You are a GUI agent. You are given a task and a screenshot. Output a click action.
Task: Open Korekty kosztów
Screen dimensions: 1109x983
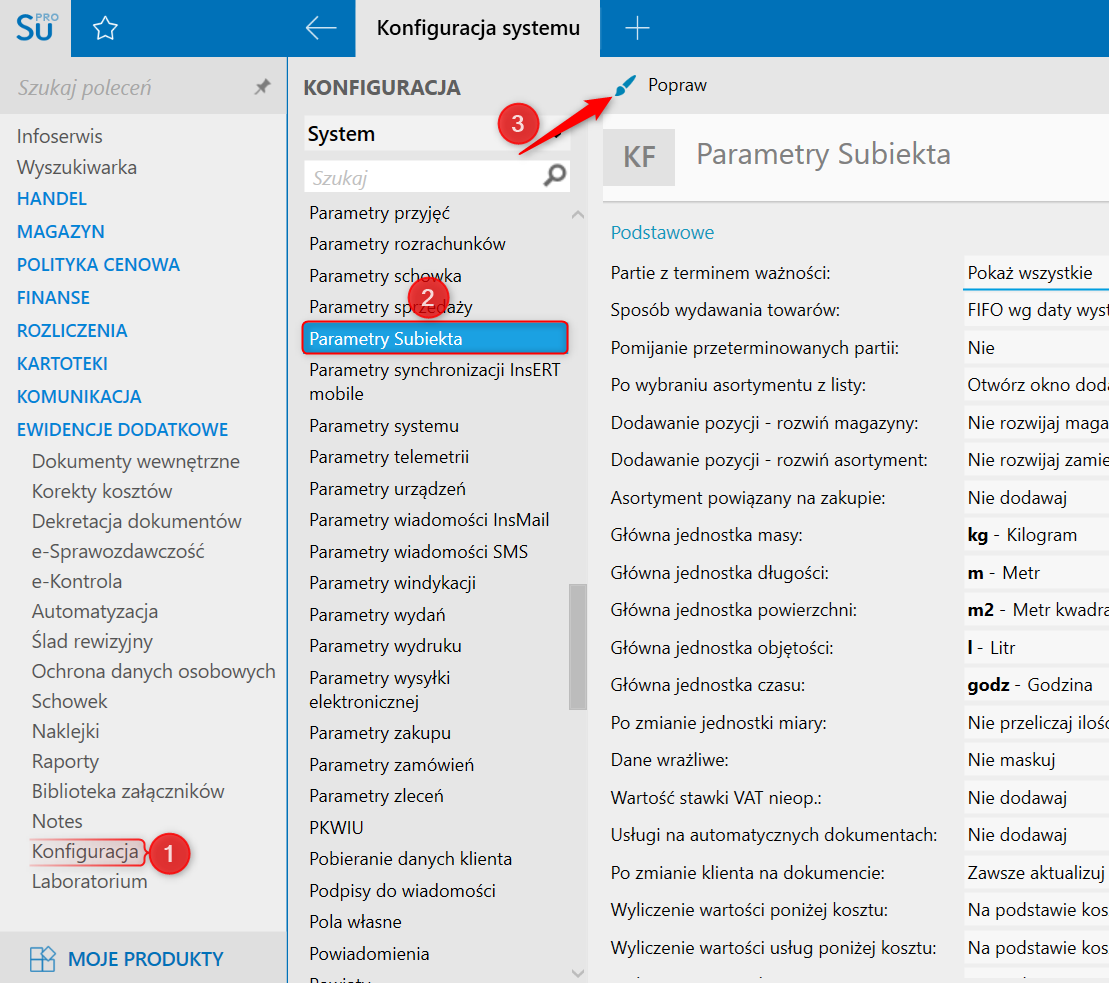[x=102, y=492]
